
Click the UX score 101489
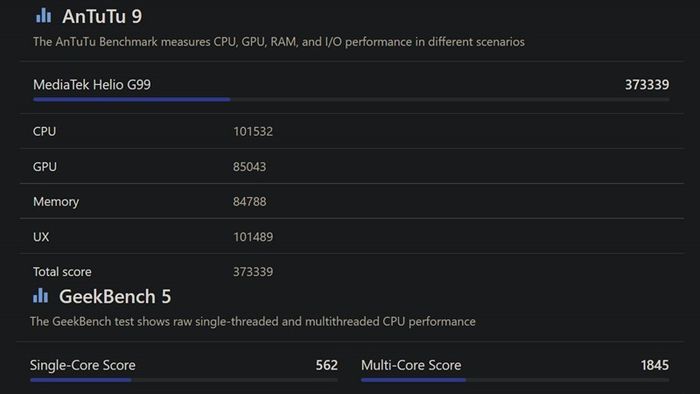point(253,237)
